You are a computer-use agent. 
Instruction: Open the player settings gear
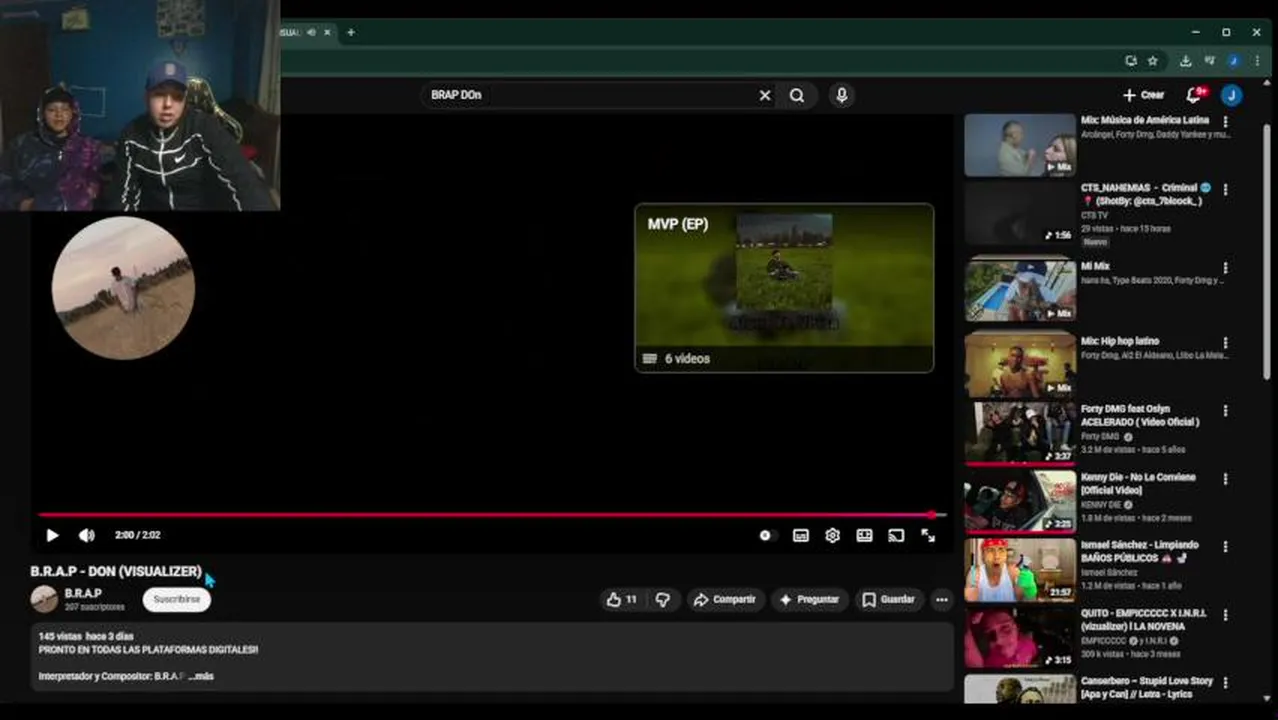coord(832,535)
